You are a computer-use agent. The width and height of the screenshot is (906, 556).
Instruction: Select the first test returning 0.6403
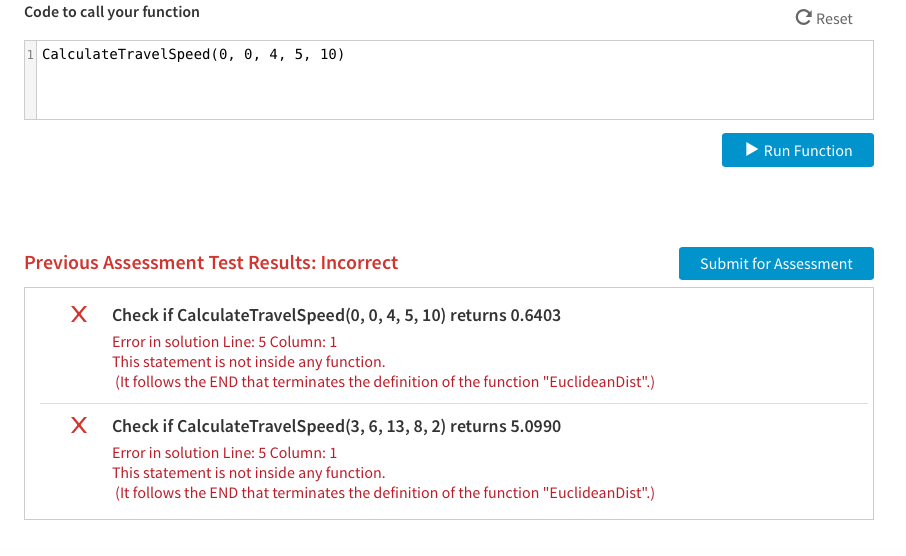[336, 316]
